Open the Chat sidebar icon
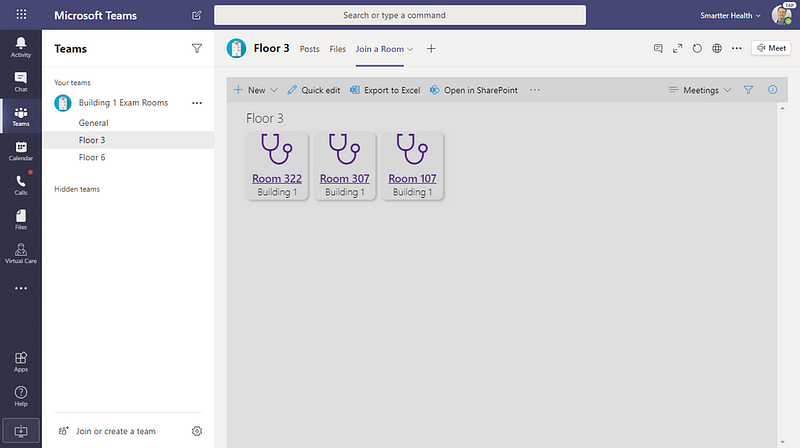Image resolution: width=800 pixels, height=448 pixels. point(21,82)
